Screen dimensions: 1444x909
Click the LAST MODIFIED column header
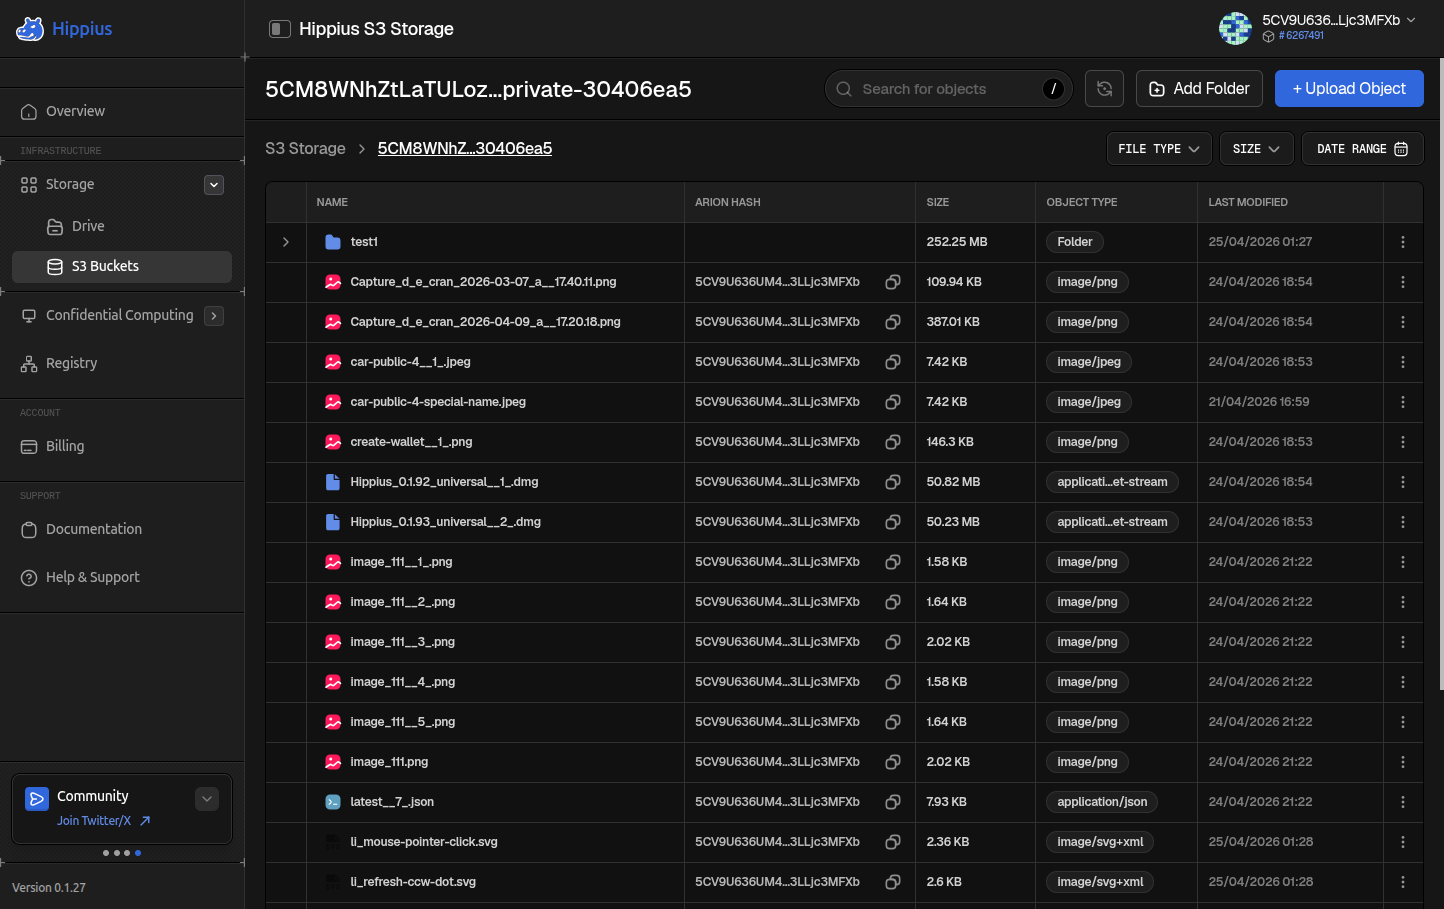(1248, 202)
